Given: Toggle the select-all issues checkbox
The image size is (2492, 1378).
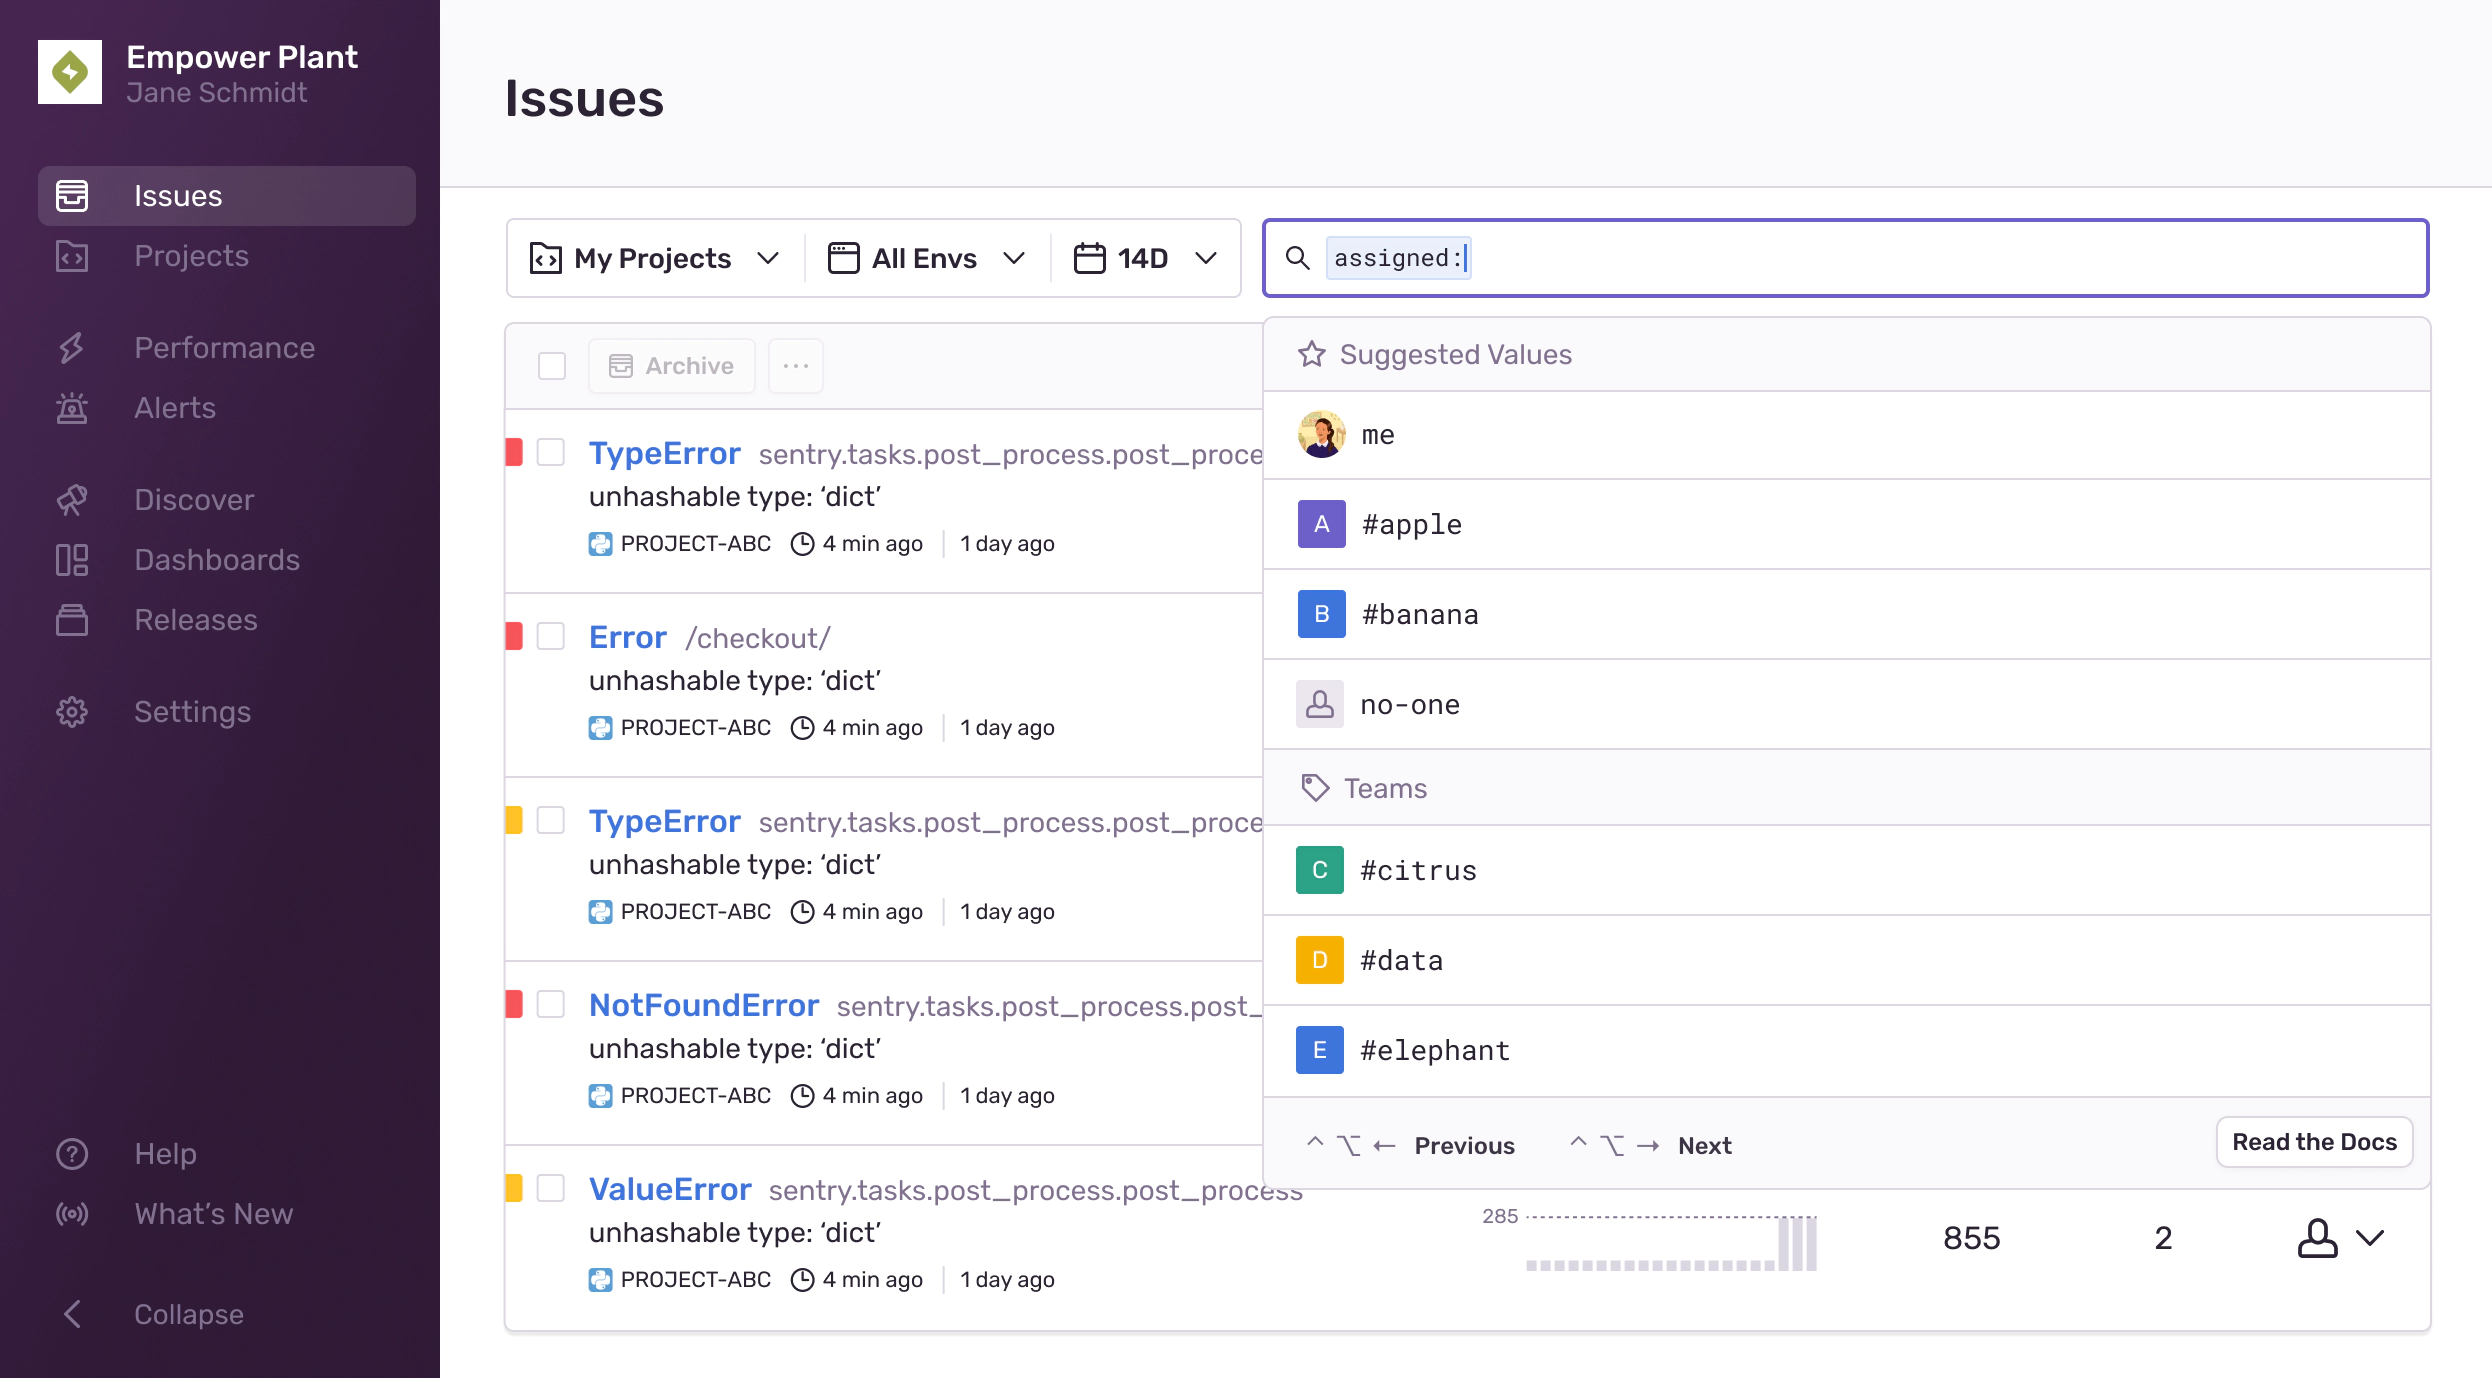Looking at the screenshot, I should [x=551, y=366].
